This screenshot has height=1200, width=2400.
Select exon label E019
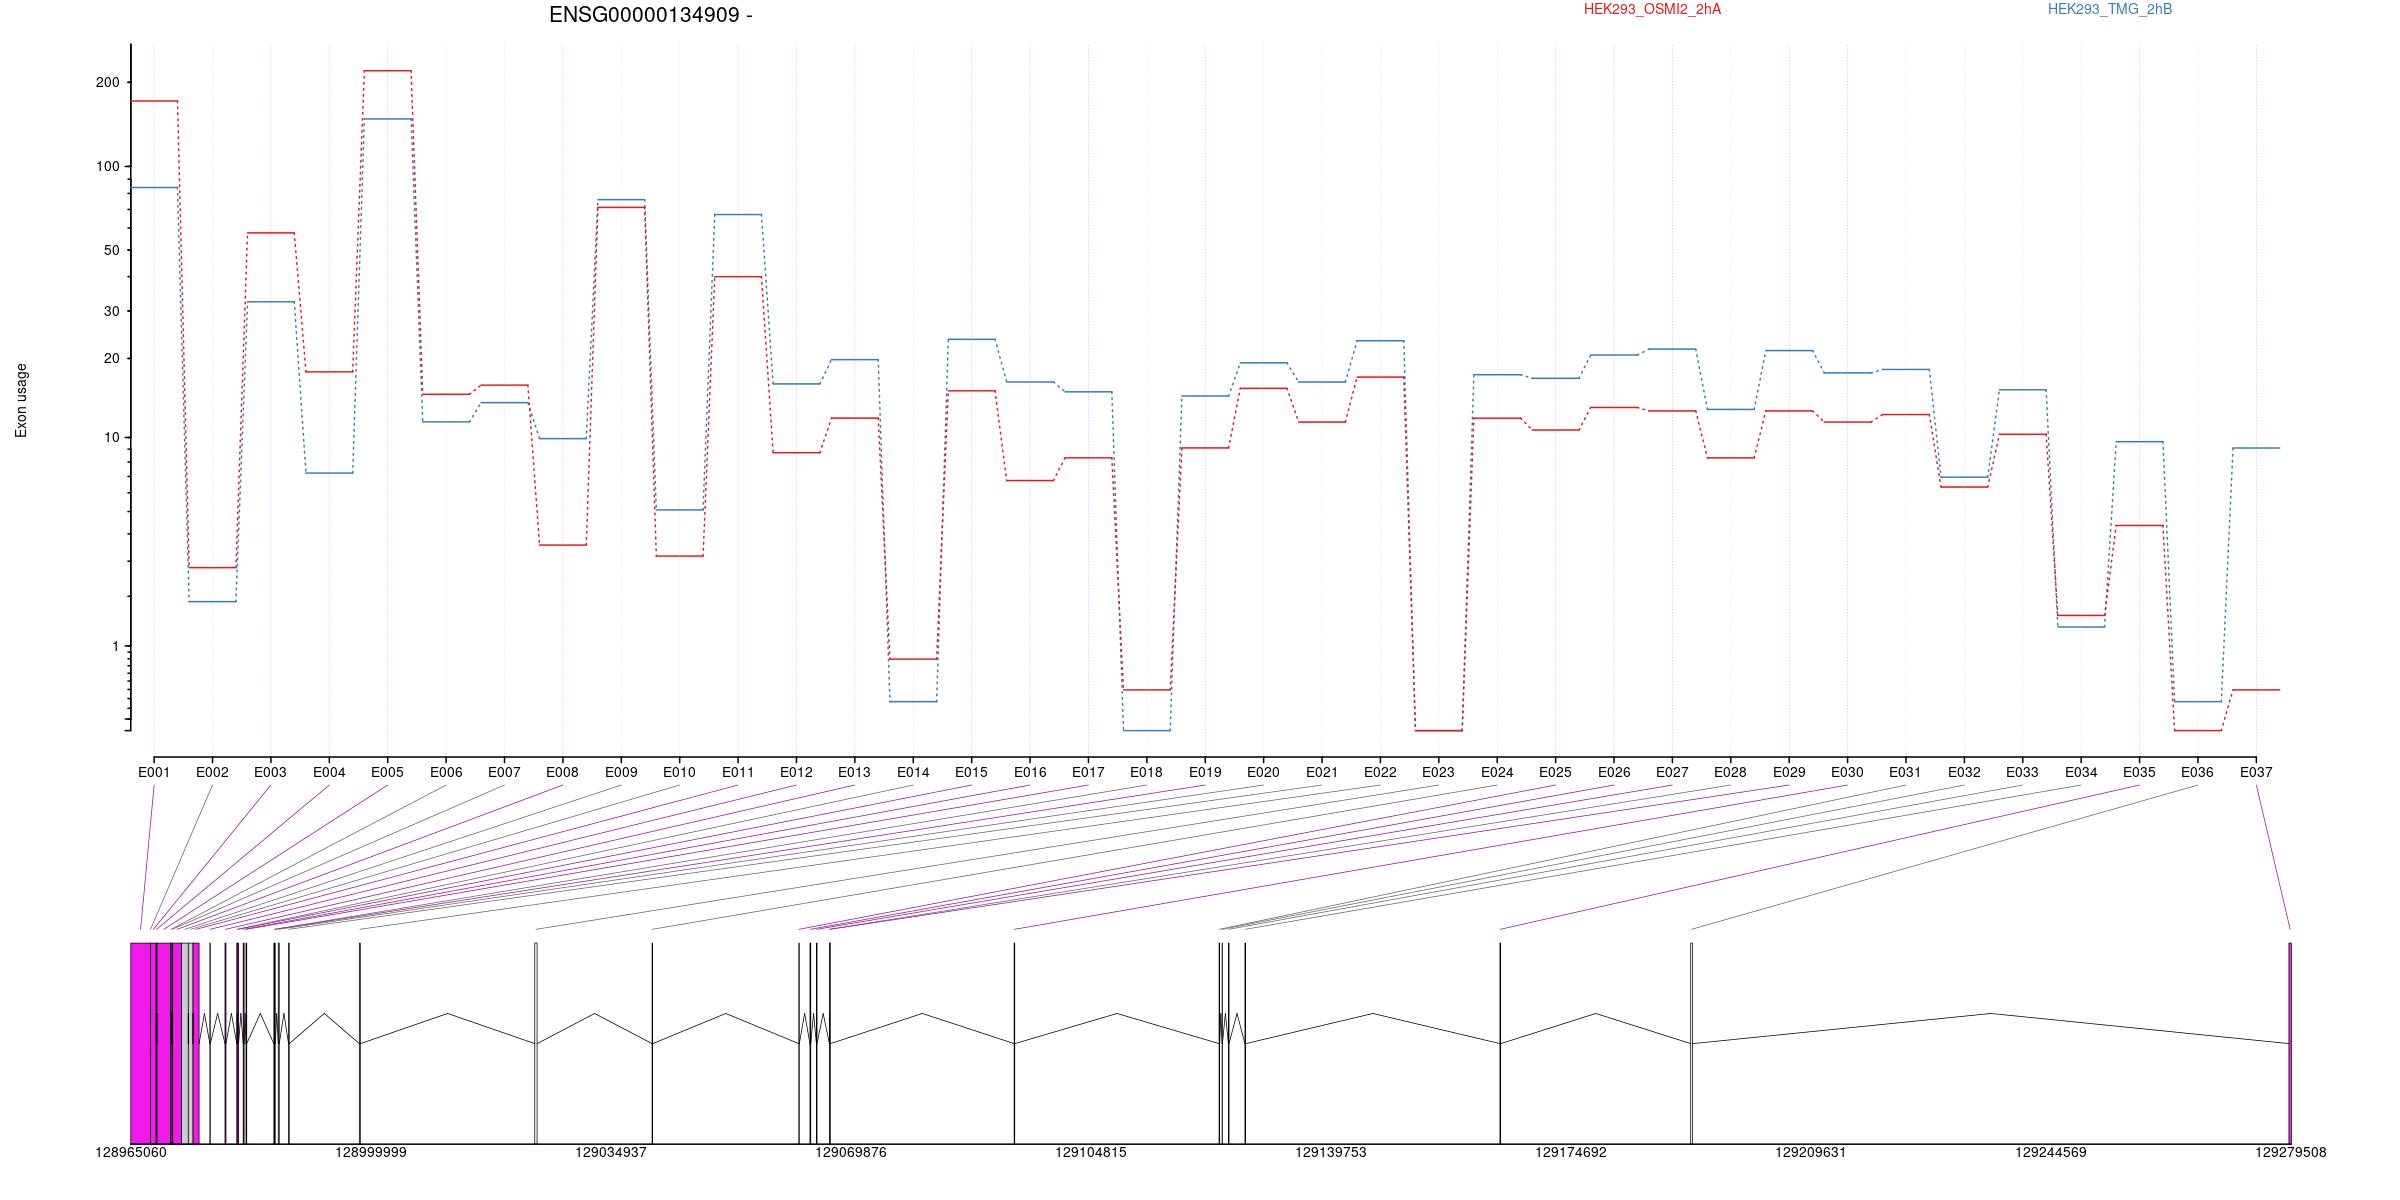tap(1205, 772)
